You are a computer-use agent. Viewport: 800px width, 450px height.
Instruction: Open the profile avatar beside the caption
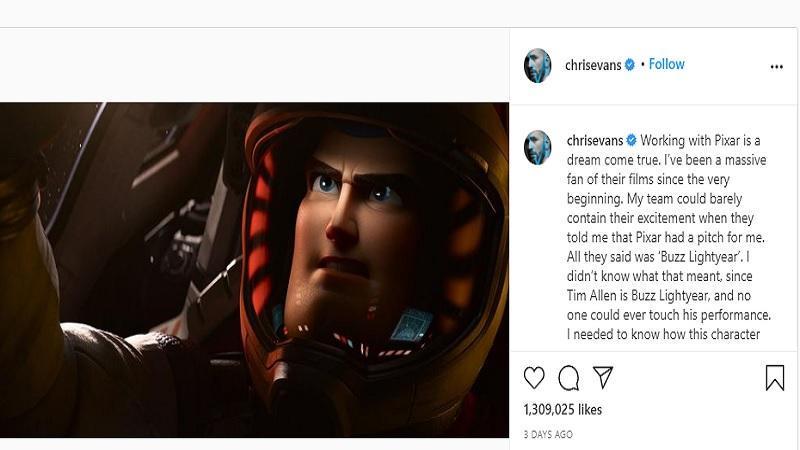click(538, 147)
